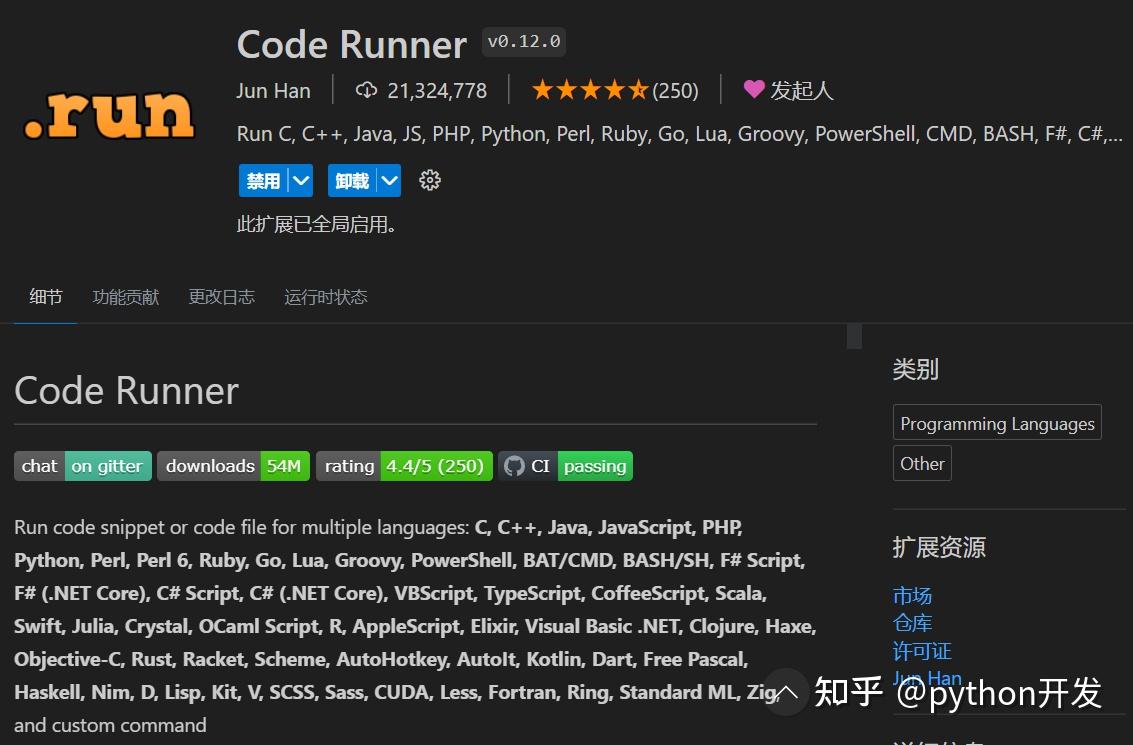
Task: Click the rating 4.4/5 badge
Action: tap(436, 465)
